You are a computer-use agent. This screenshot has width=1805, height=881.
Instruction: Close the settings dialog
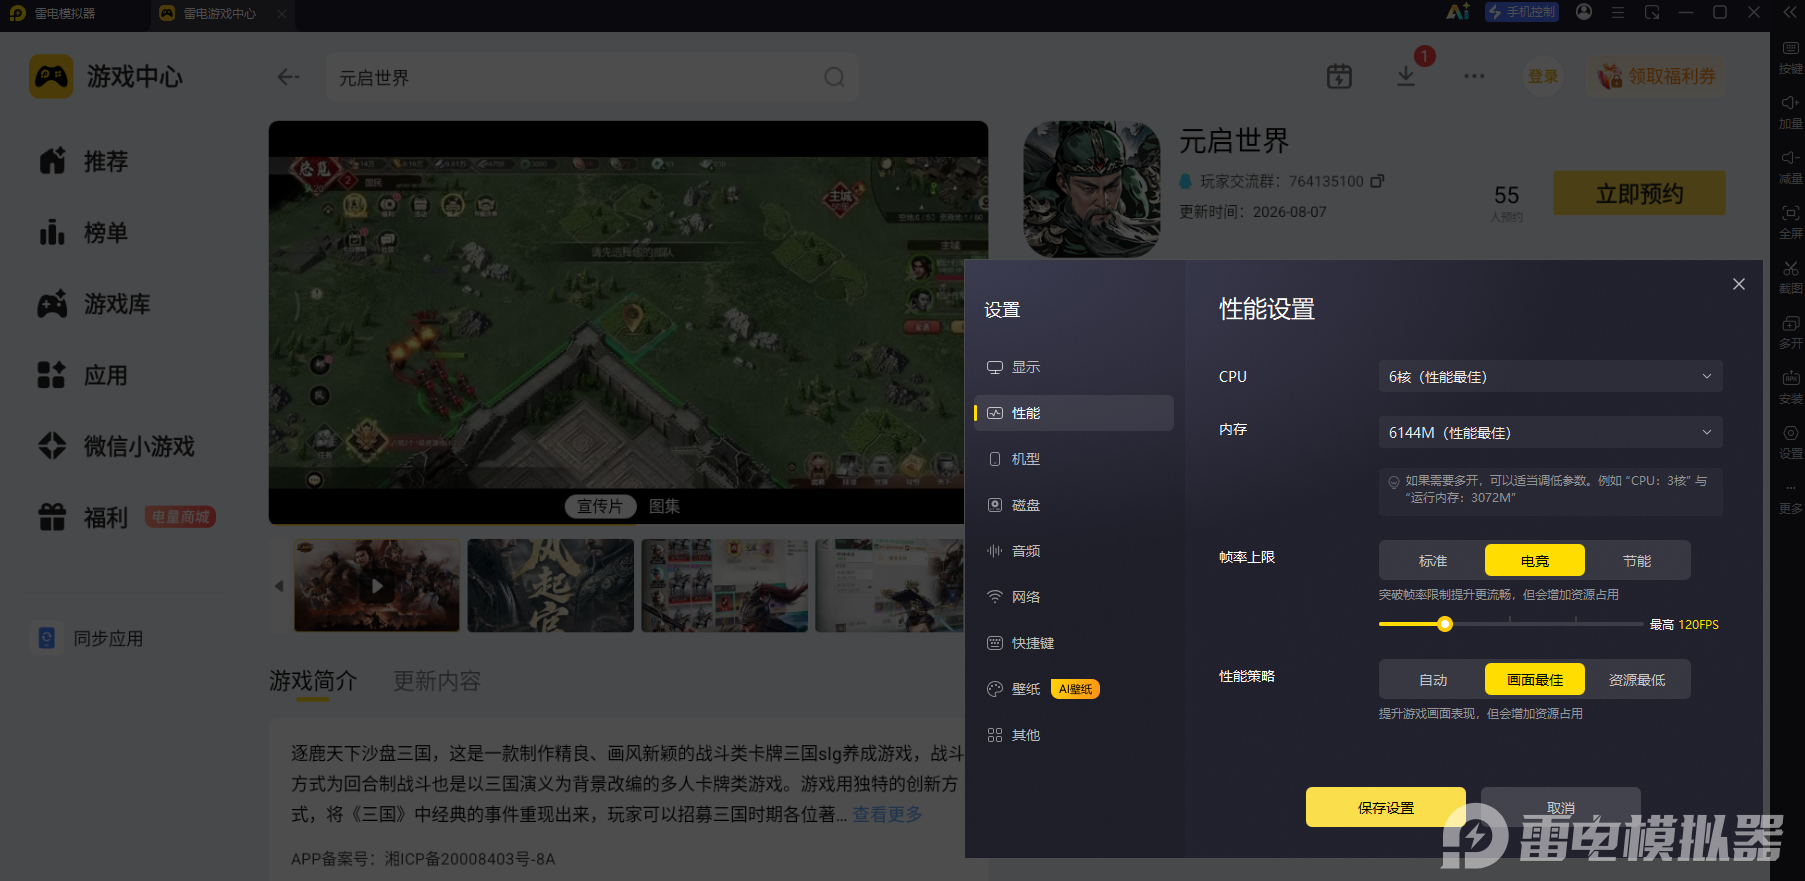[x=1739, y=284]
